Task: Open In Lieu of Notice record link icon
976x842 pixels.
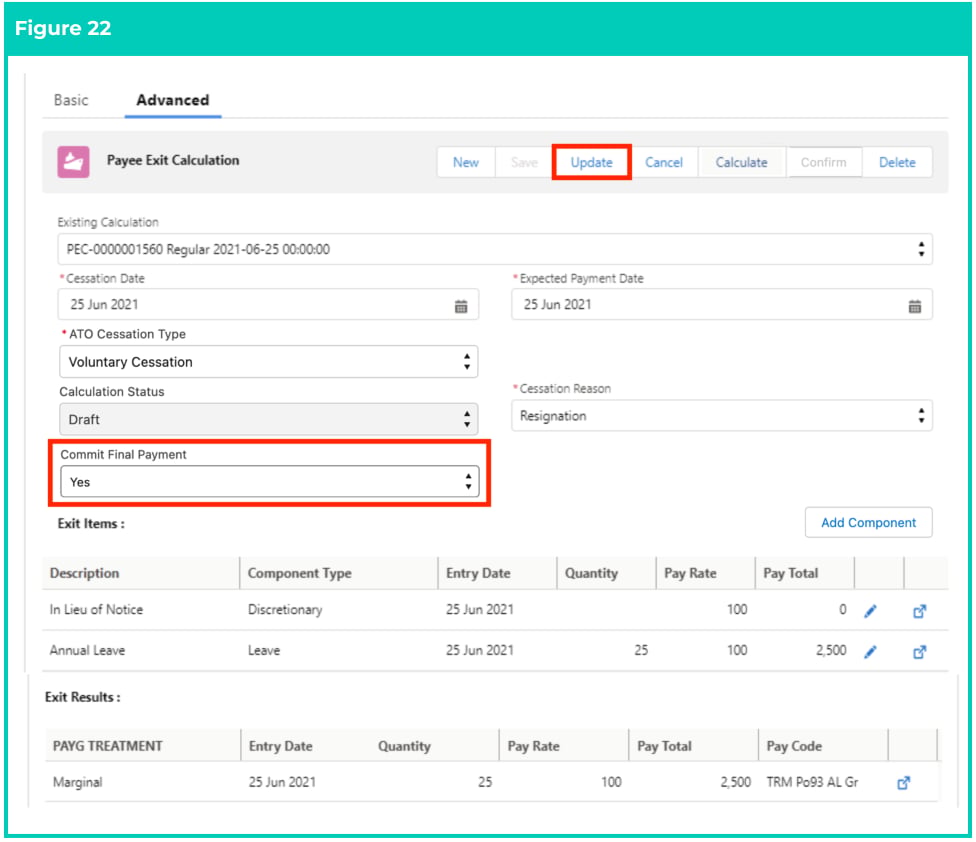Action: coord(919,611)
